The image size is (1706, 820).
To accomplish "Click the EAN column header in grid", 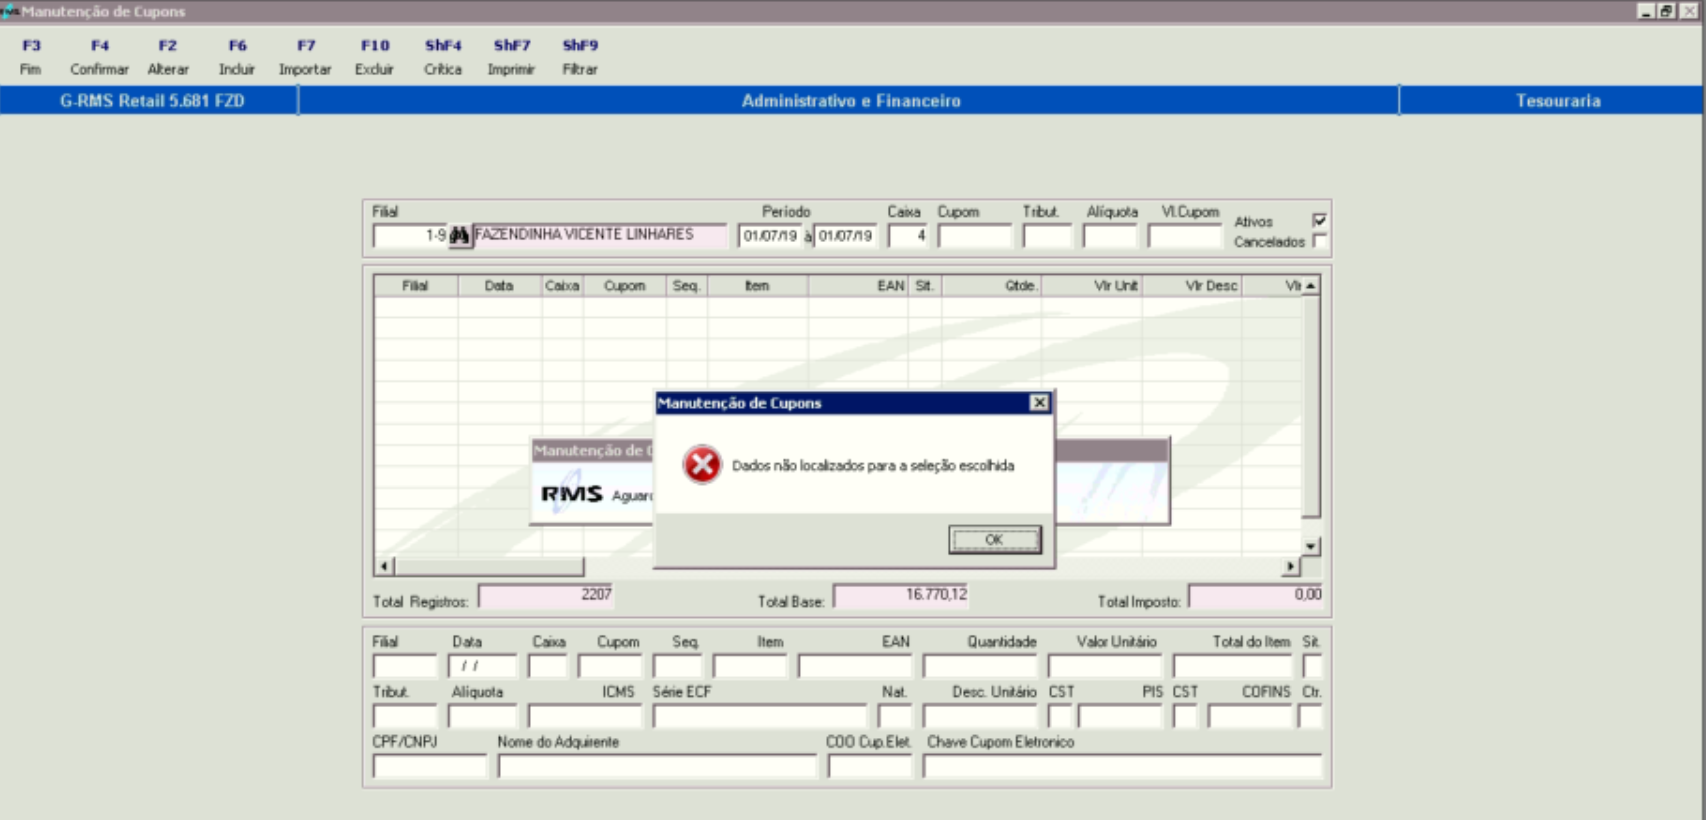I will coord(858,286).
